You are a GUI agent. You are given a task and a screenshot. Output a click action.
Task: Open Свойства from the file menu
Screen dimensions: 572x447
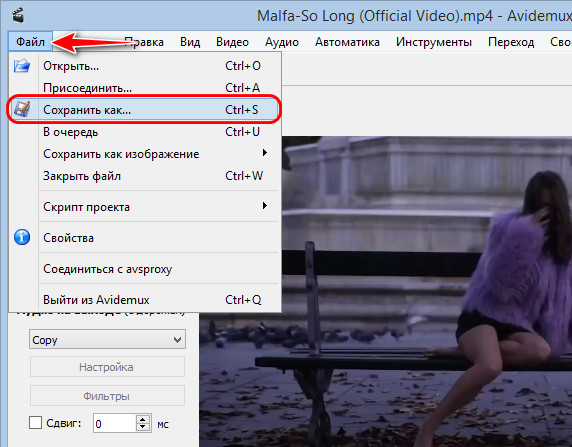pos(145,238)
